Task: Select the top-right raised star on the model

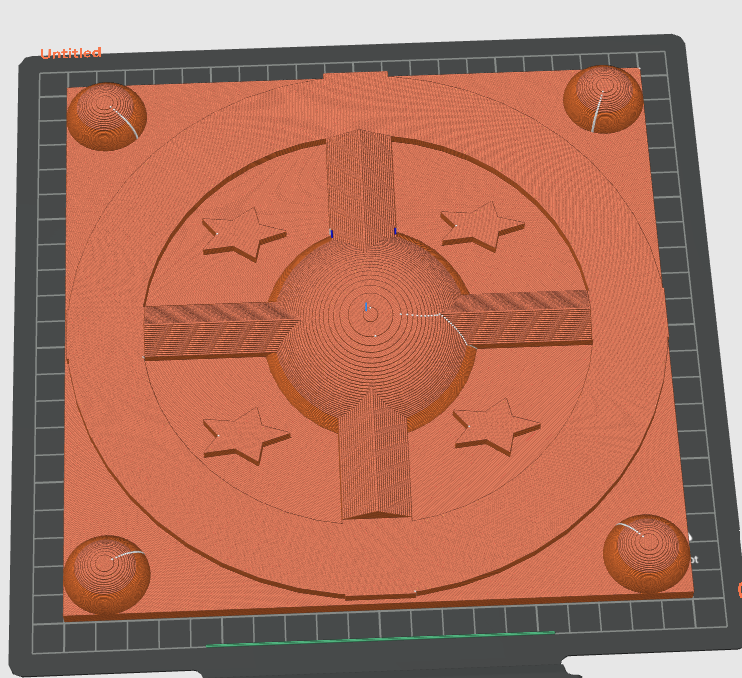Action: pos(482,226)
